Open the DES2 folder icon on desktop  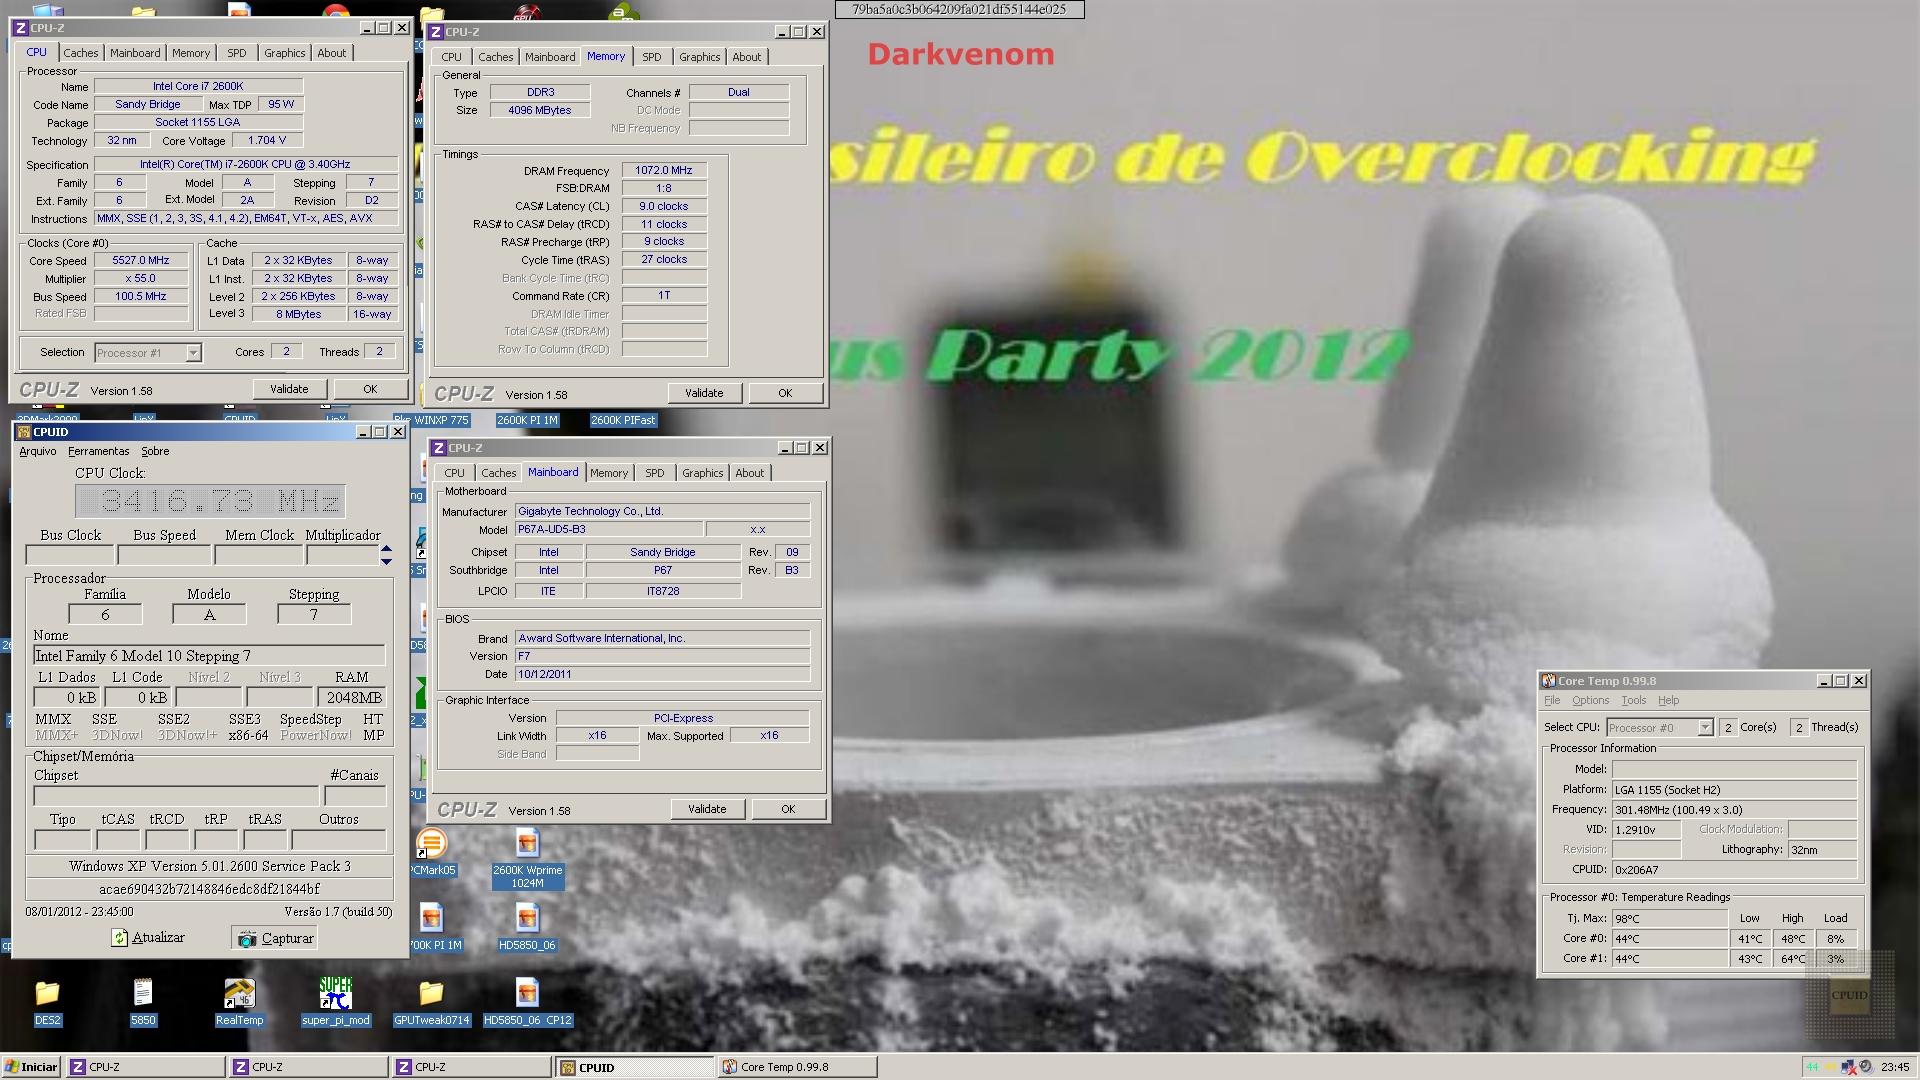click(47, 1001)
